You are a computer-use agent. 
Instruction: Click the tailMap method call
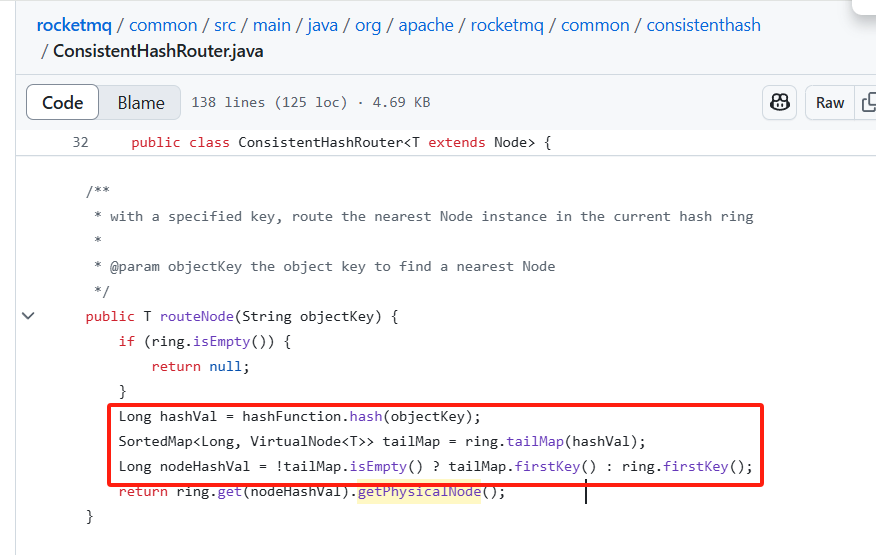coord(535,442)
